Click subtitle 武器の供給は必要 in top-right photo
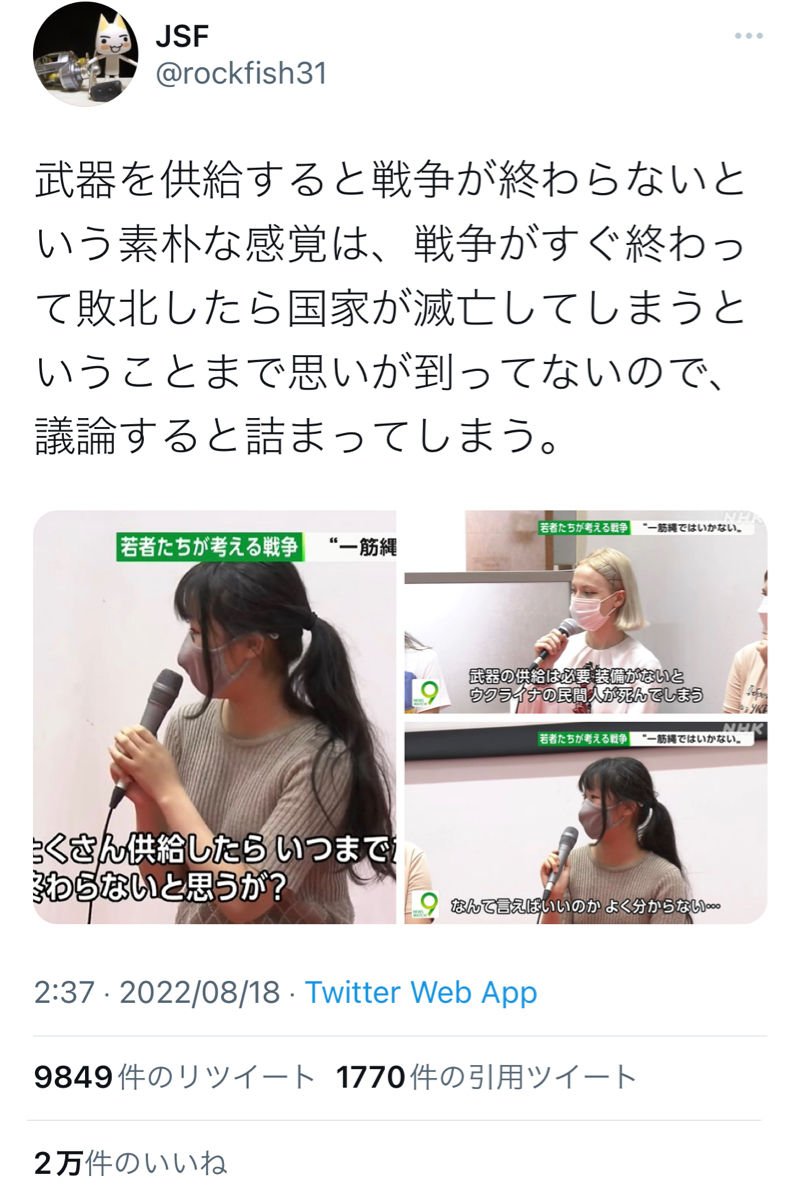Viewport: 801px width, 1200px height. click(x=586, y=685)
